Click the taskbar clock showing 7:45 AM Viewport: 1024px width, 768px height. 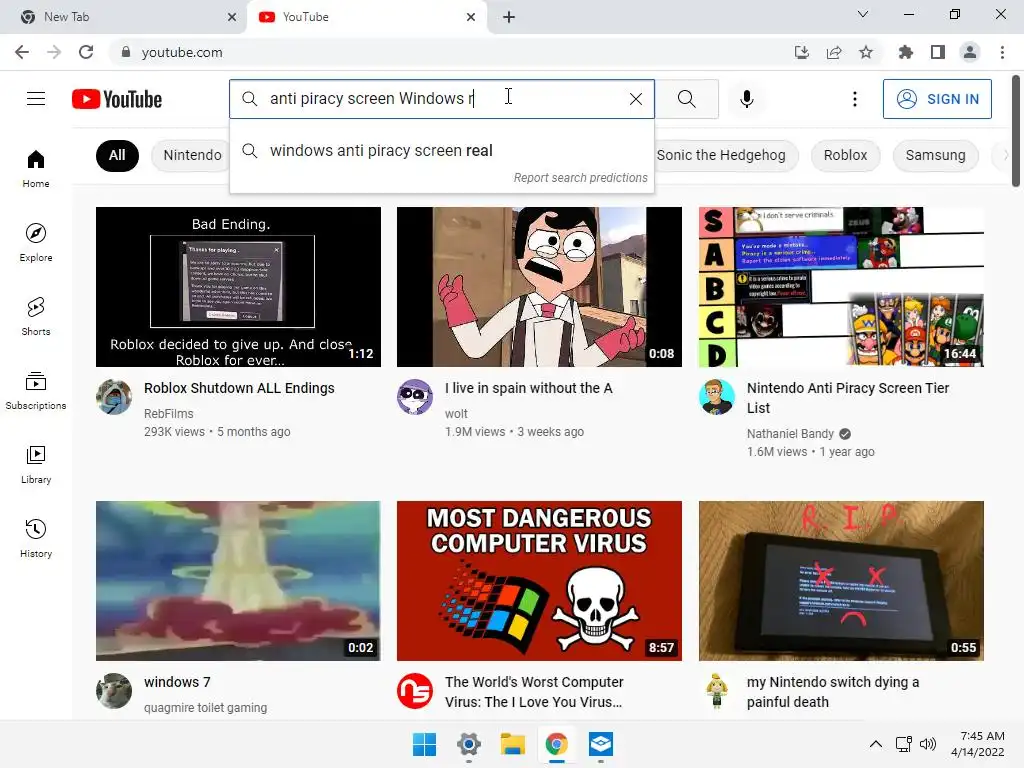coord(978,744)
